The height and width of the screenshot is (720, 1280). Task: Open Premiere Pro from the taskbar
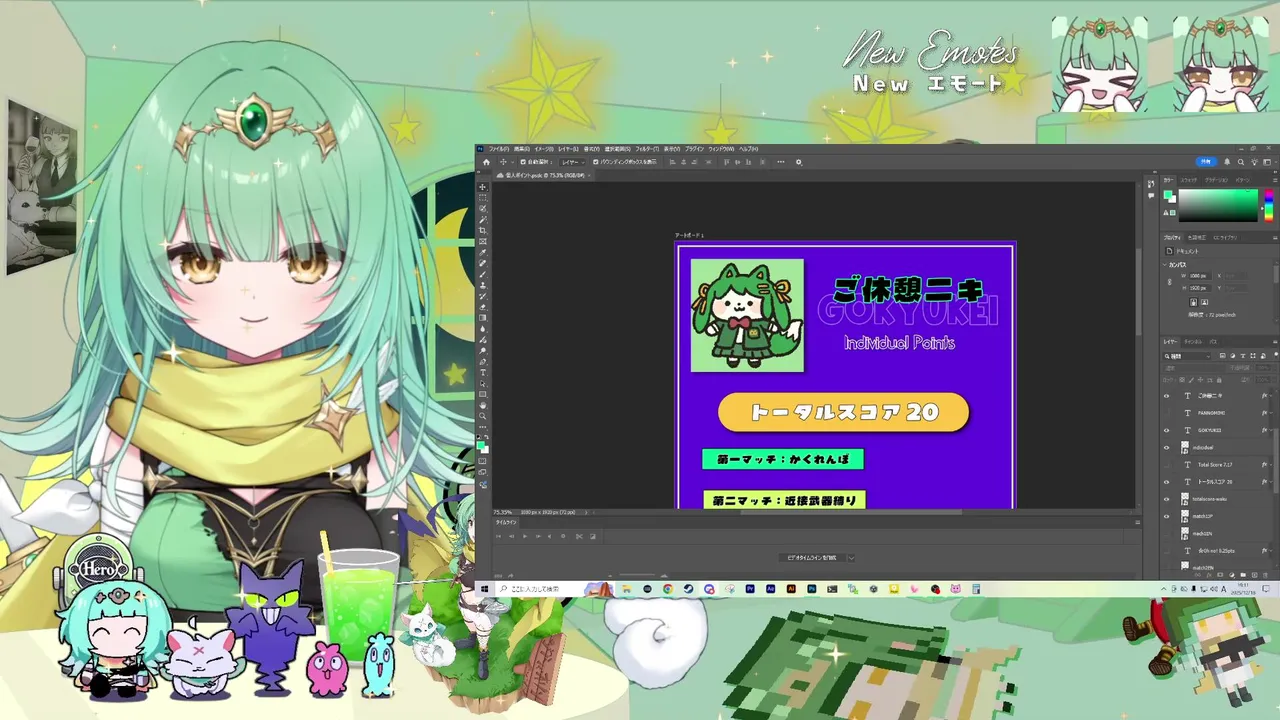tap(751, 590)
